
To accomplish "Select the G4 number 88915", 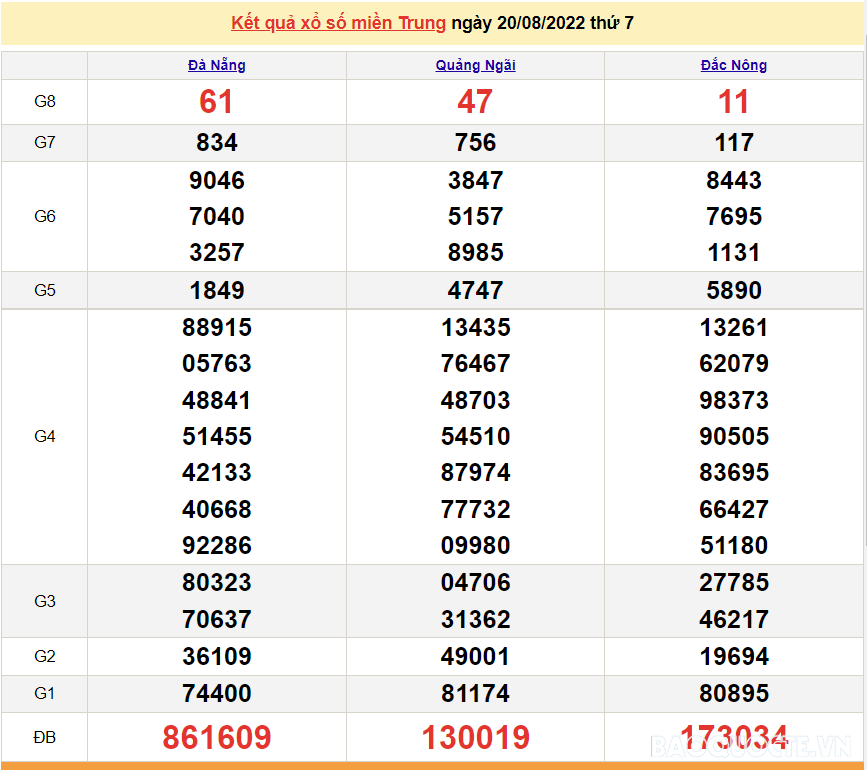I will coord(217,328).
